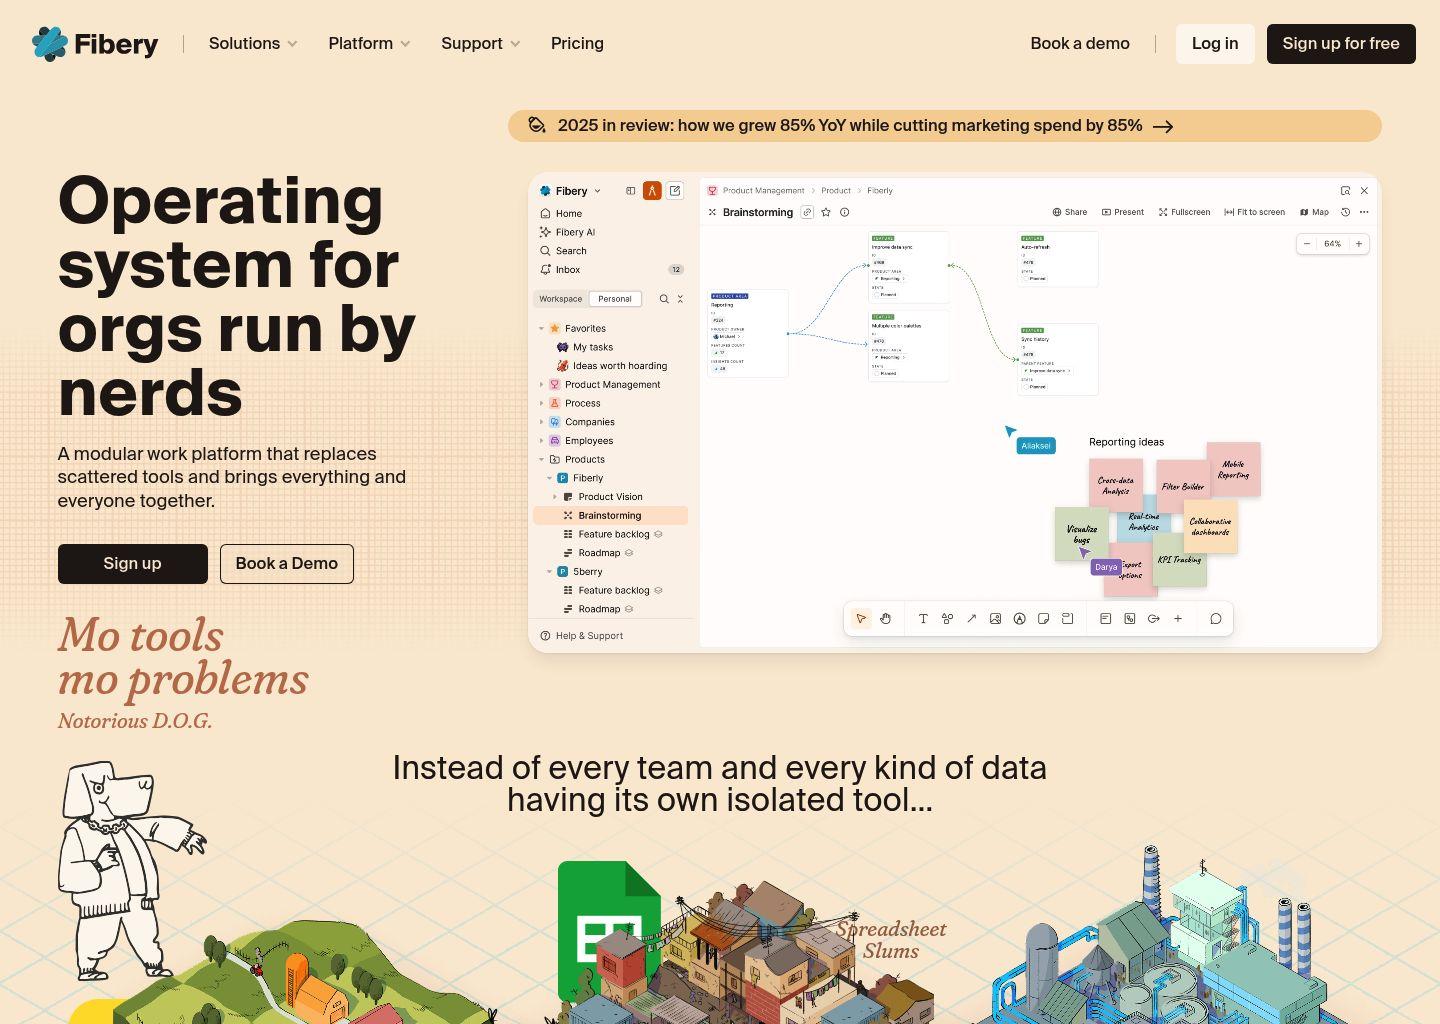Choose the arrow connector tool
1440x1024 pixels.
(x=971, y=619)
